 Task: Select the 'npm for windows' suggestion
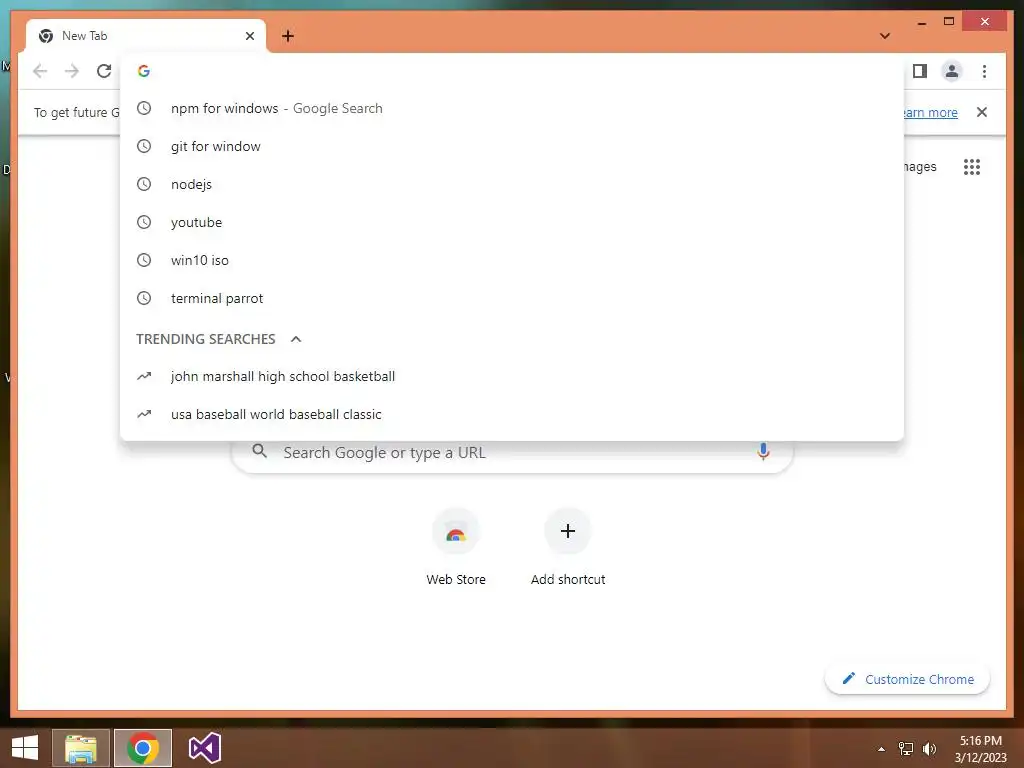click(x=512, y=108)
